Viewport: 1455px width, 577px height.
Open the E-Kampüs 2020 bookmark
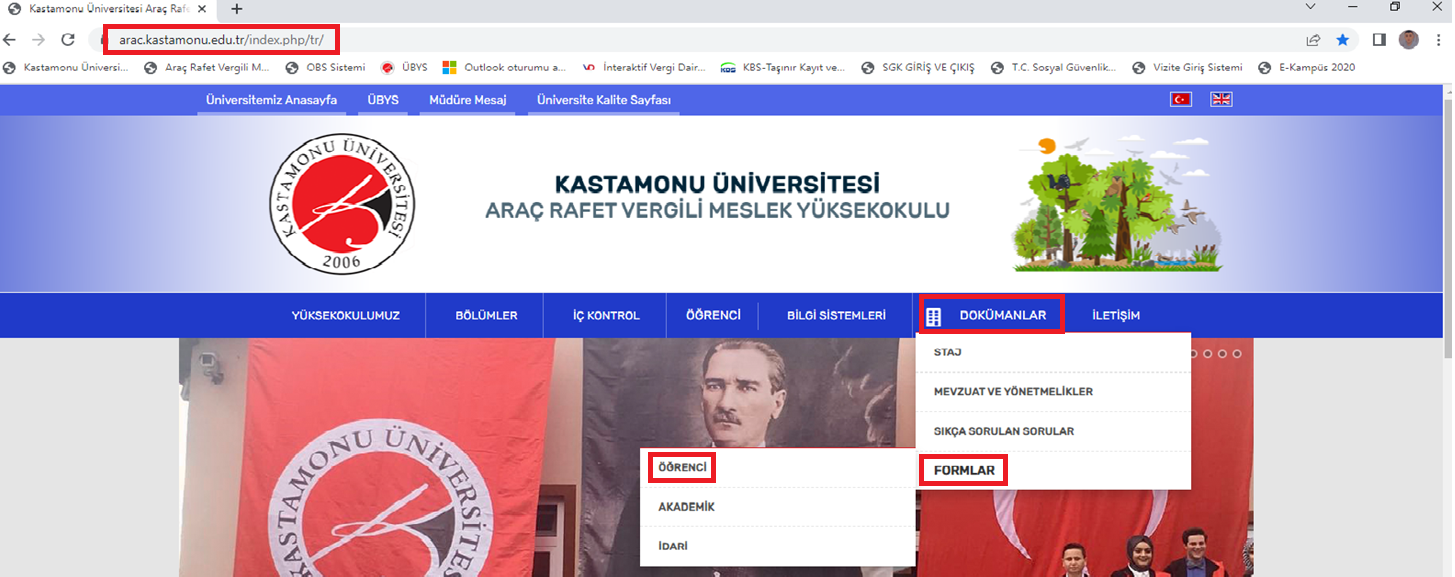(x=1307, y=68)
